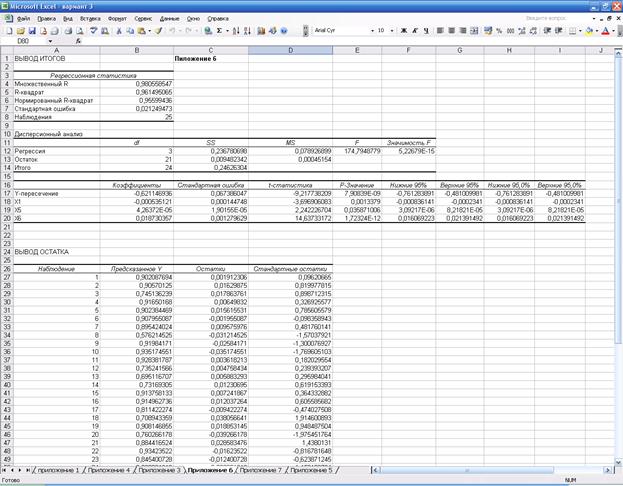
Task: Click the Print icon in the toolbar
Action: pos(68,31)
